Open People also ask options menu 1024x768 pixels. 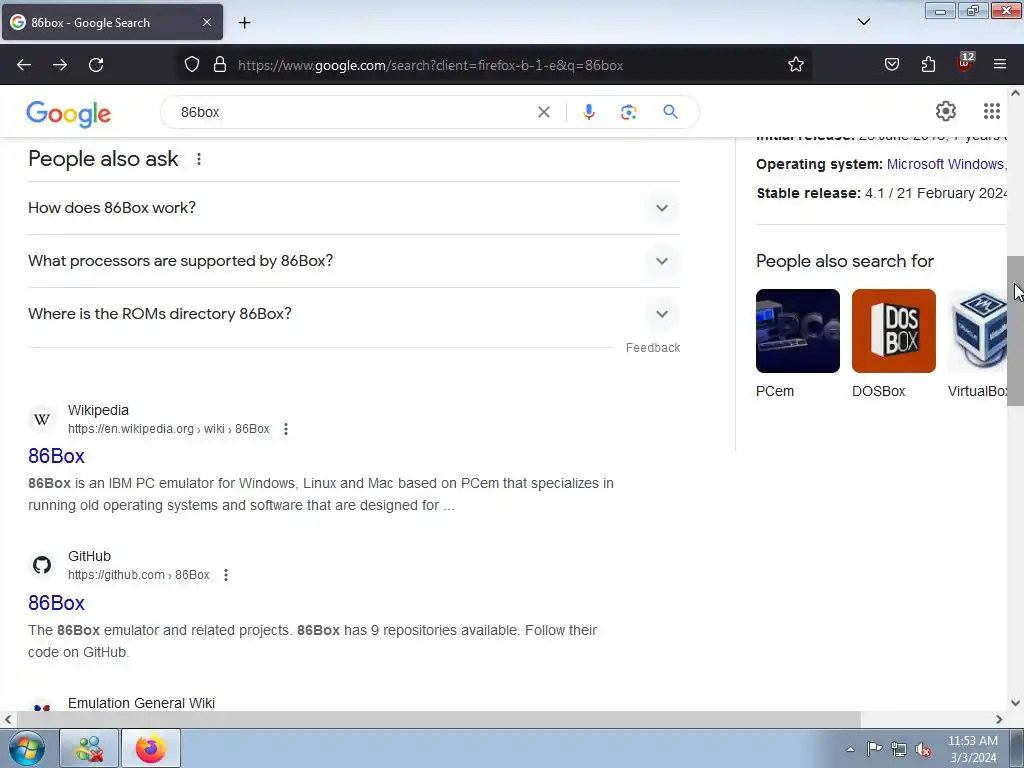click(x=199, y=159)
